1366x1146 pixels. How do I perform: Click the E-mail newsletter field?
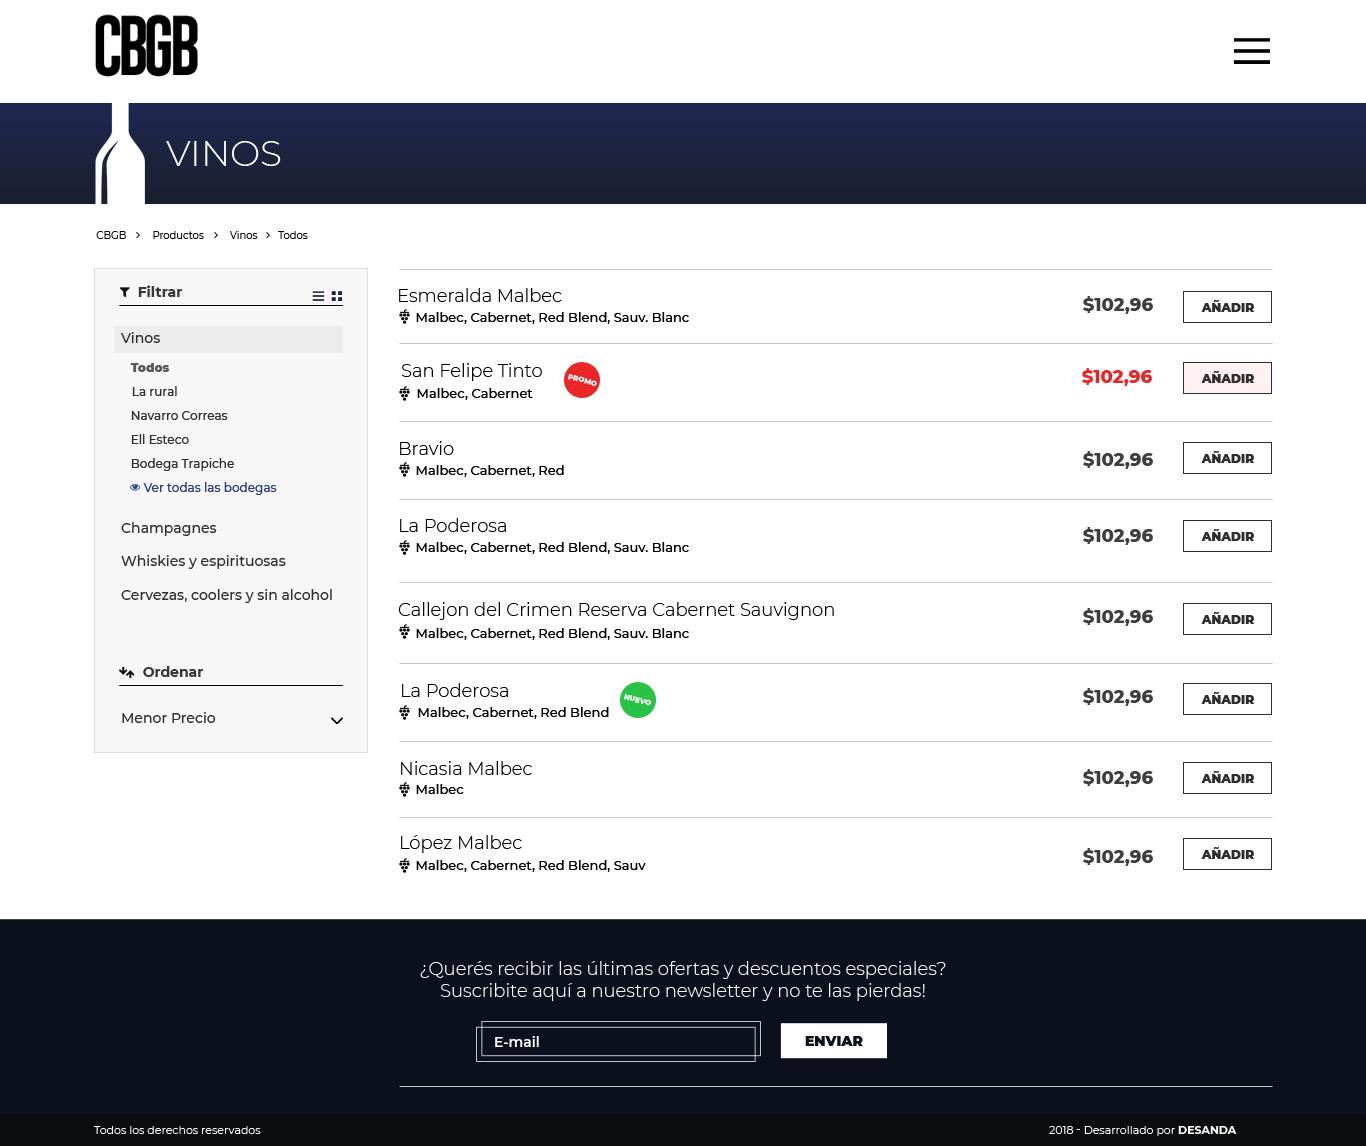tap(618, 1041)
